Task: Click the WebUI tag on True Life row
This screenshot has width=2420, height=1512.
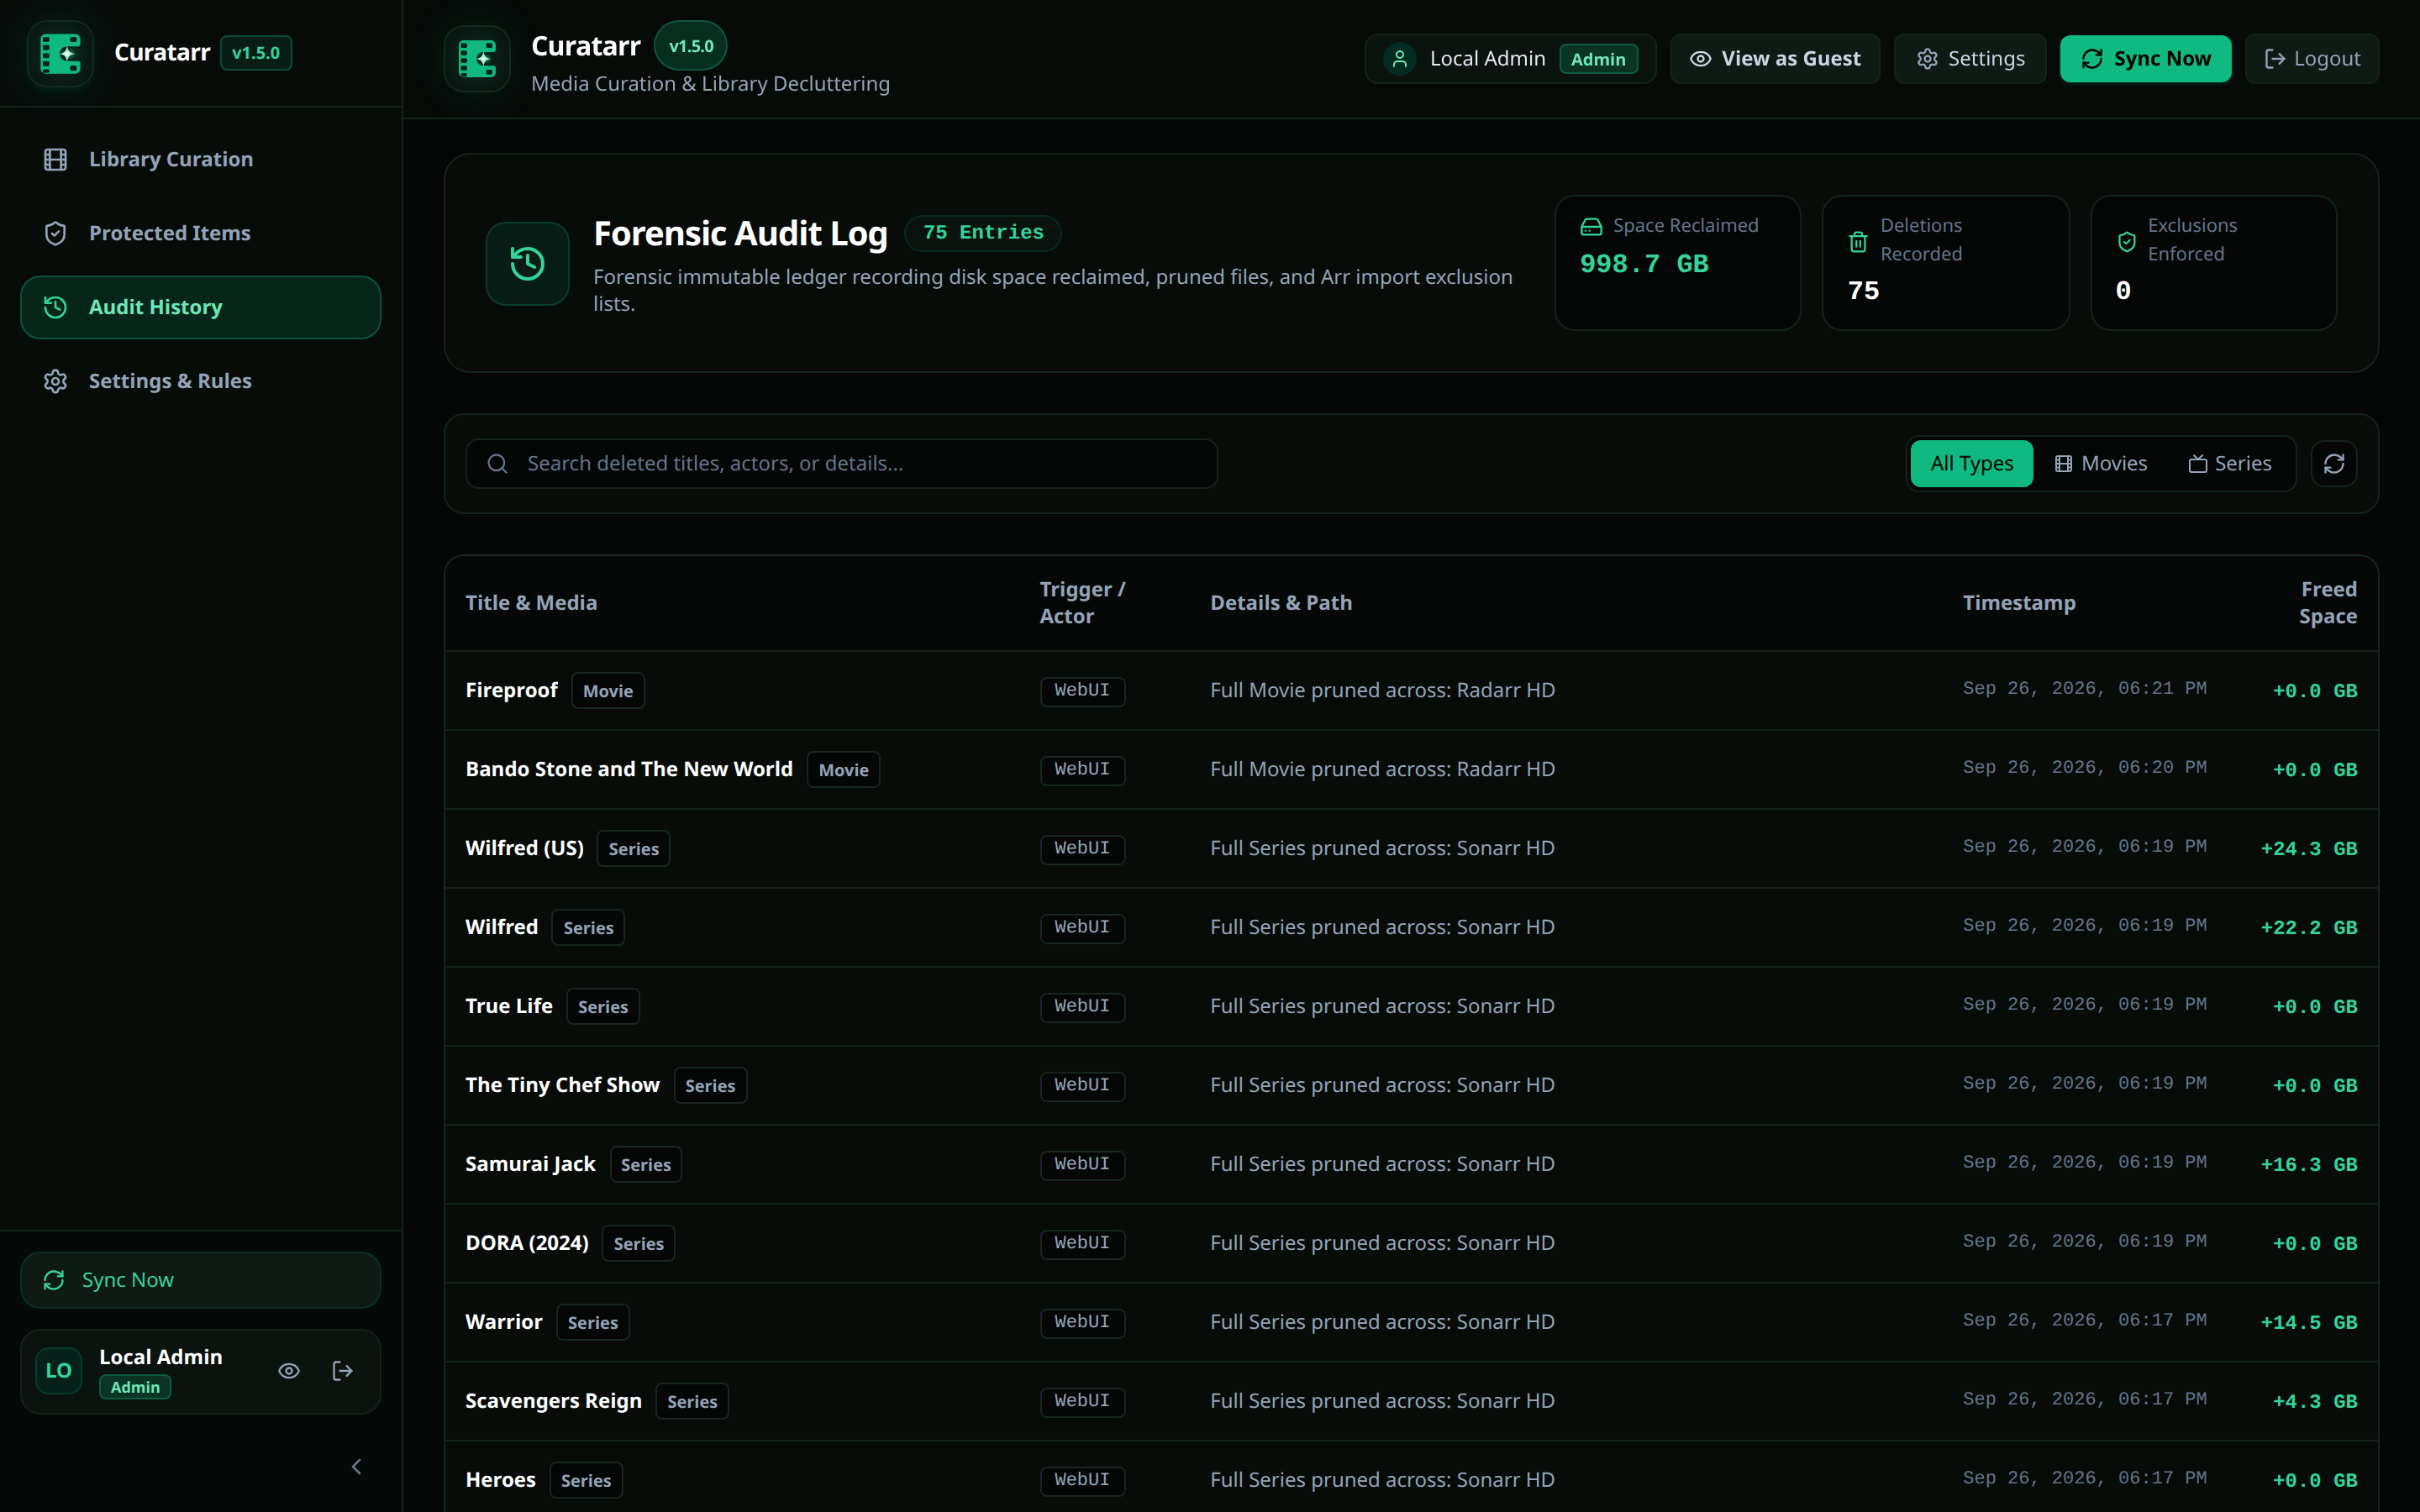Action: click(1082, 1006)
